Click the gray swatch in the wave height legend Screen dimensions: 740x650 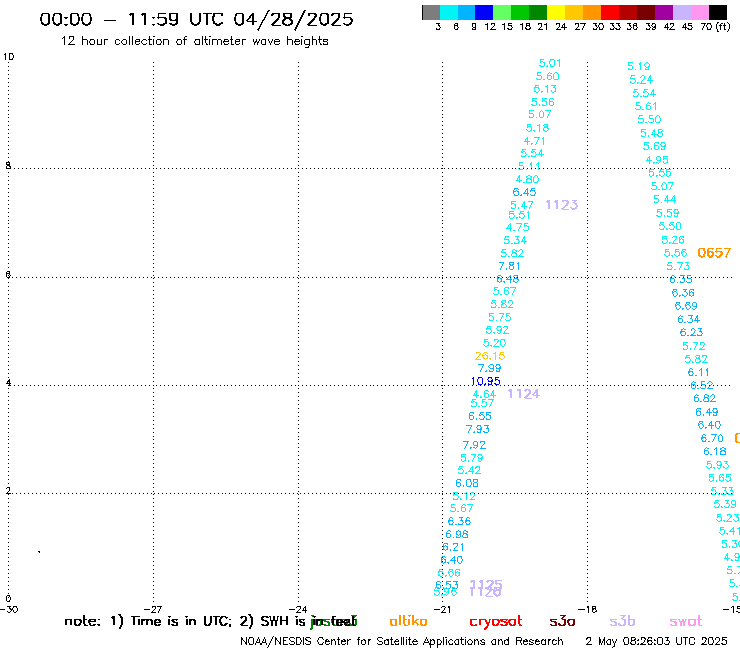pos(431,12)
